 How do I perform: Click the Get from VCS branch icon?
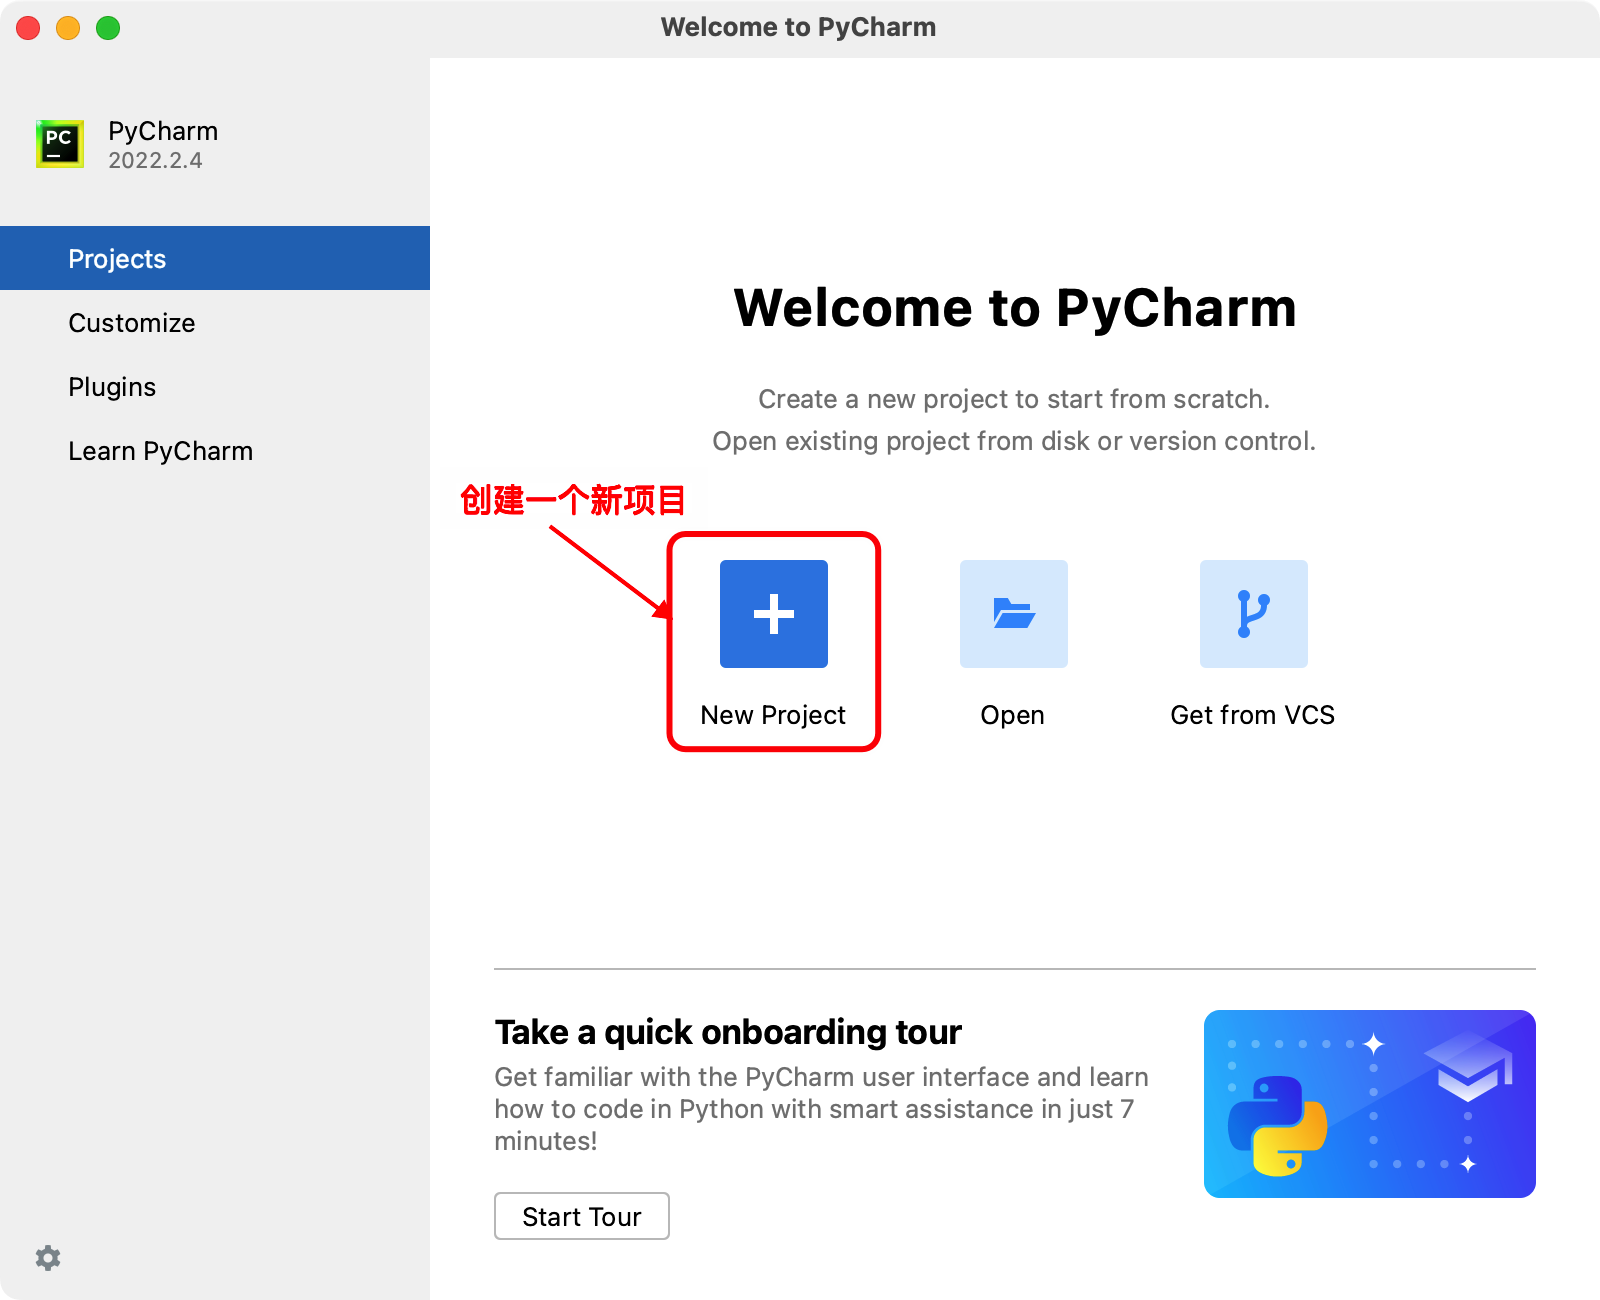coord(1253,613)
